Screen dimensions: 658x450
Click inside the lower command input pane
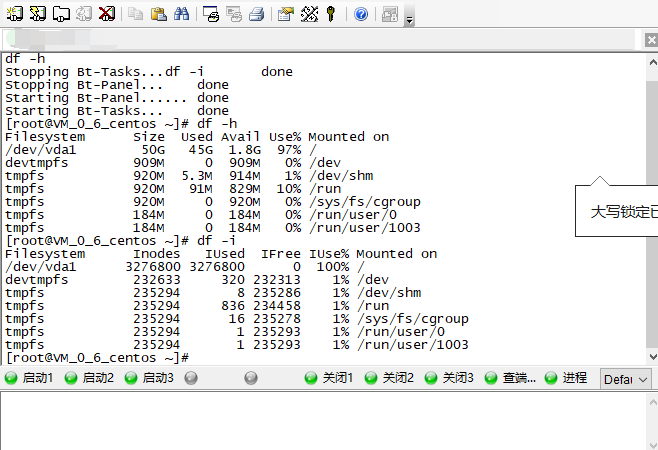323,421
